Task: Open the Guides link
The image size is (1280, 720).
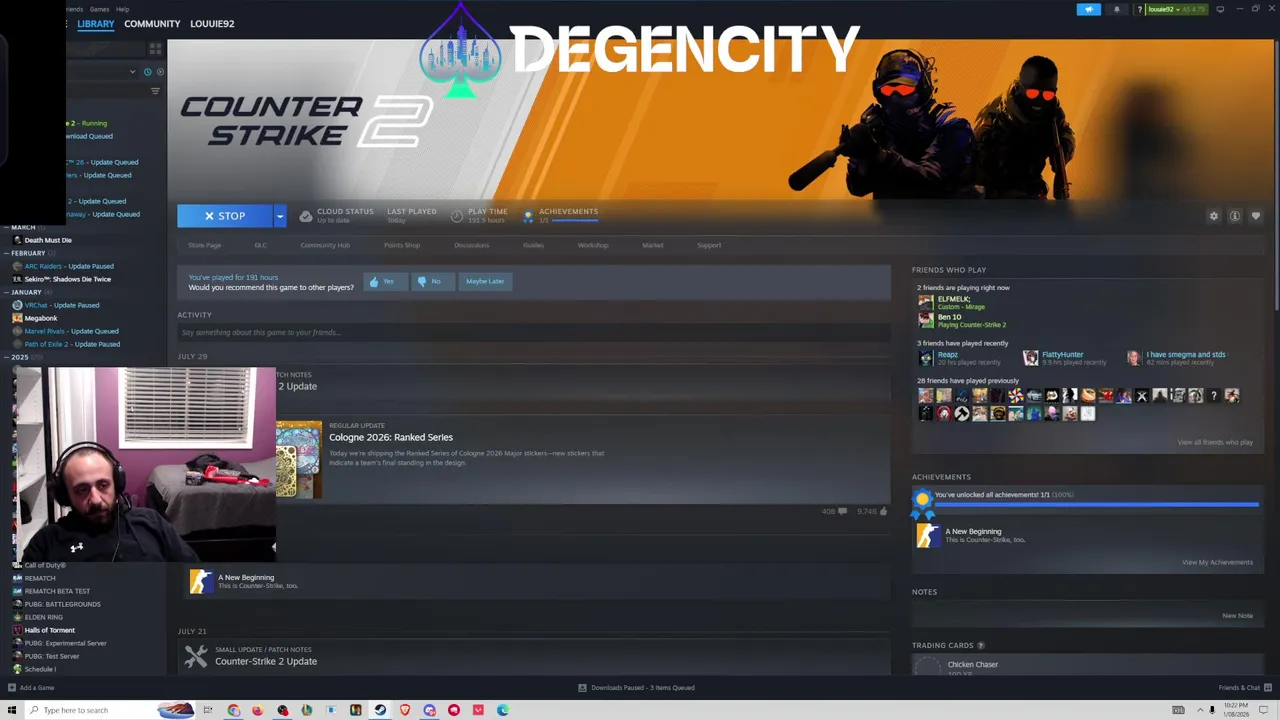Action: 533,245
